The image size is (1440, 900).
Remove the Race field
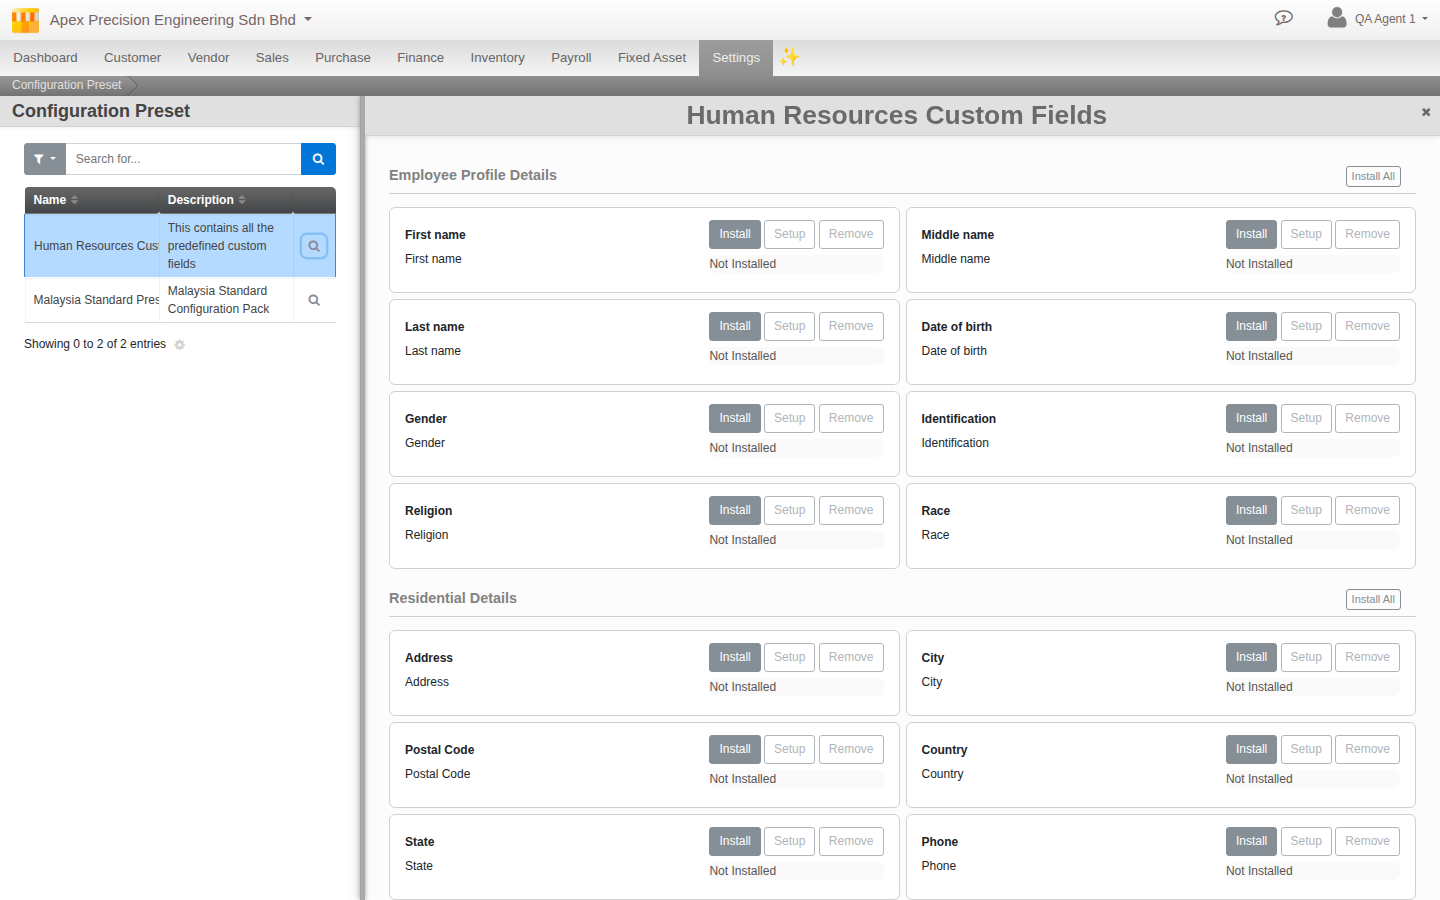click(1367, 510)
